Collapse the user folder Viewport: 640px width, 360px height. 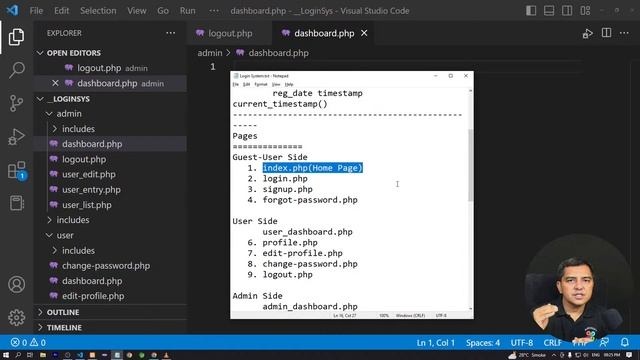coord(65,236)
